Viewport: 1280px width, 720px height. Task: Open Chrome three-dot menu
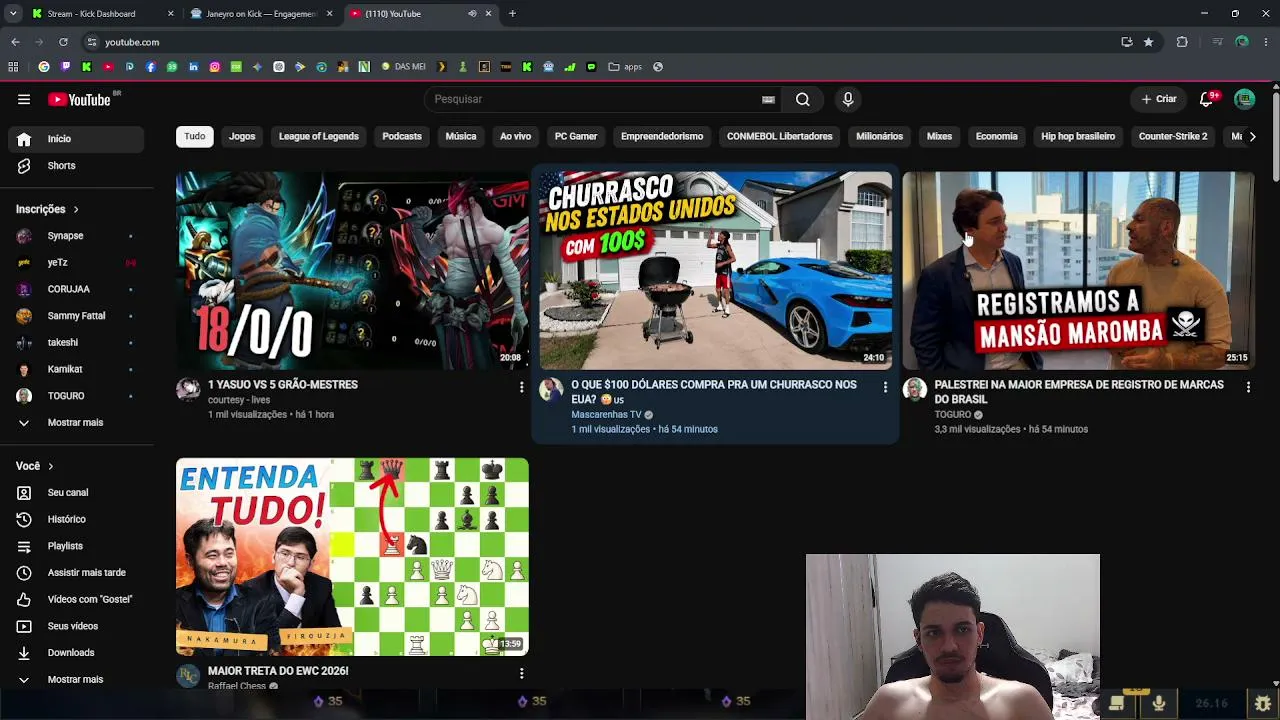(x=1266, y=42)
